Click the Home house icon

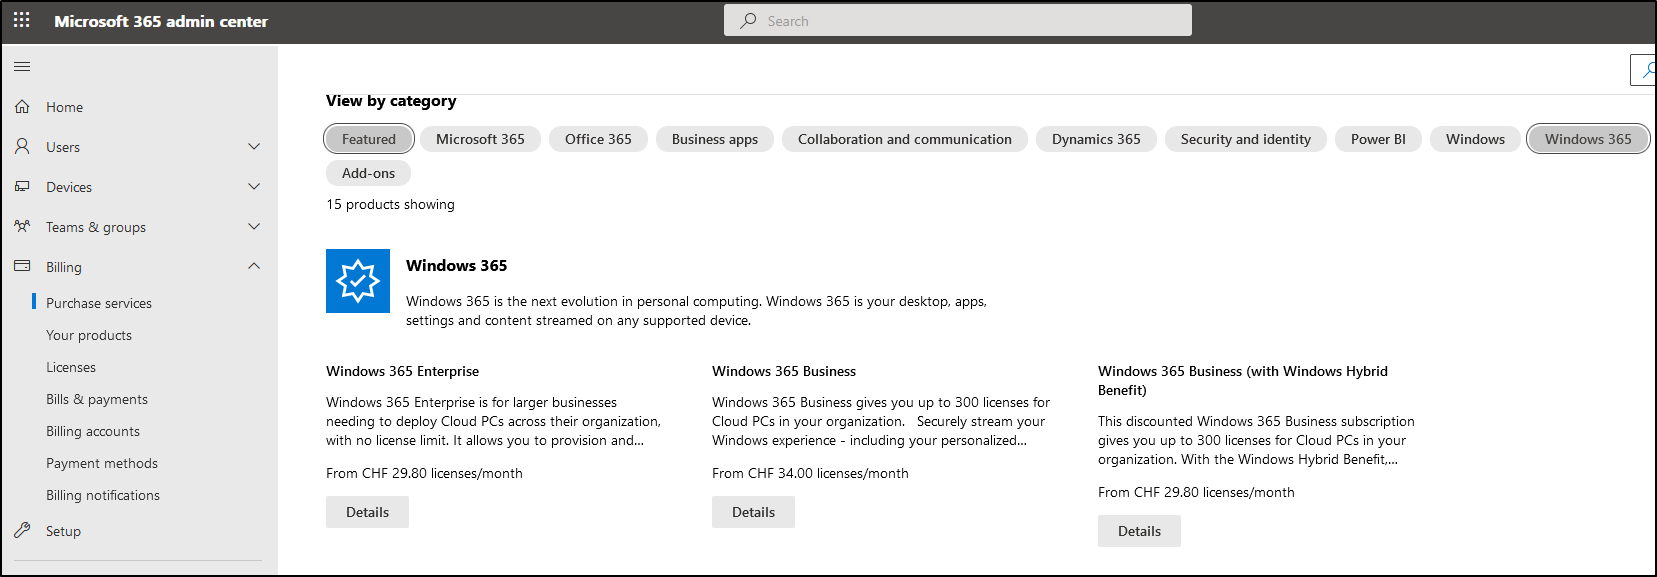point(22,106)
